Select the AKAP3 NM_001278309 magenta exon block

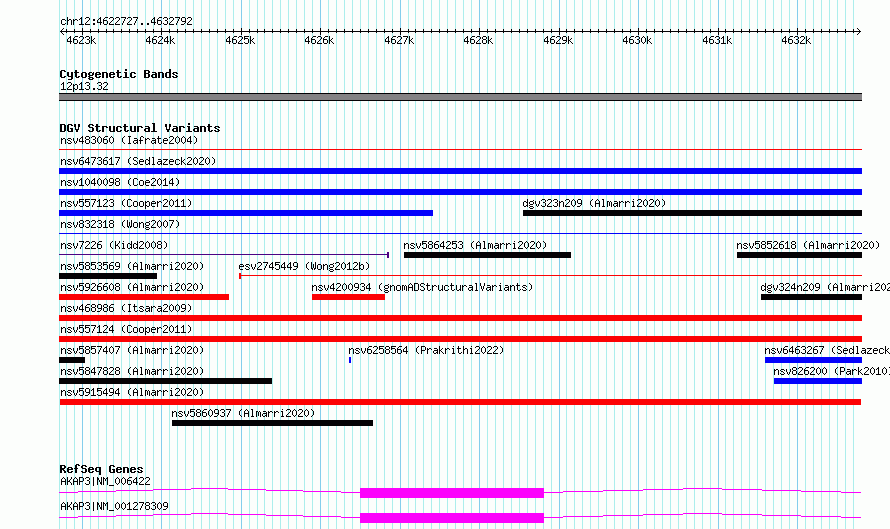pyautogui.click(x=452, y=518)
